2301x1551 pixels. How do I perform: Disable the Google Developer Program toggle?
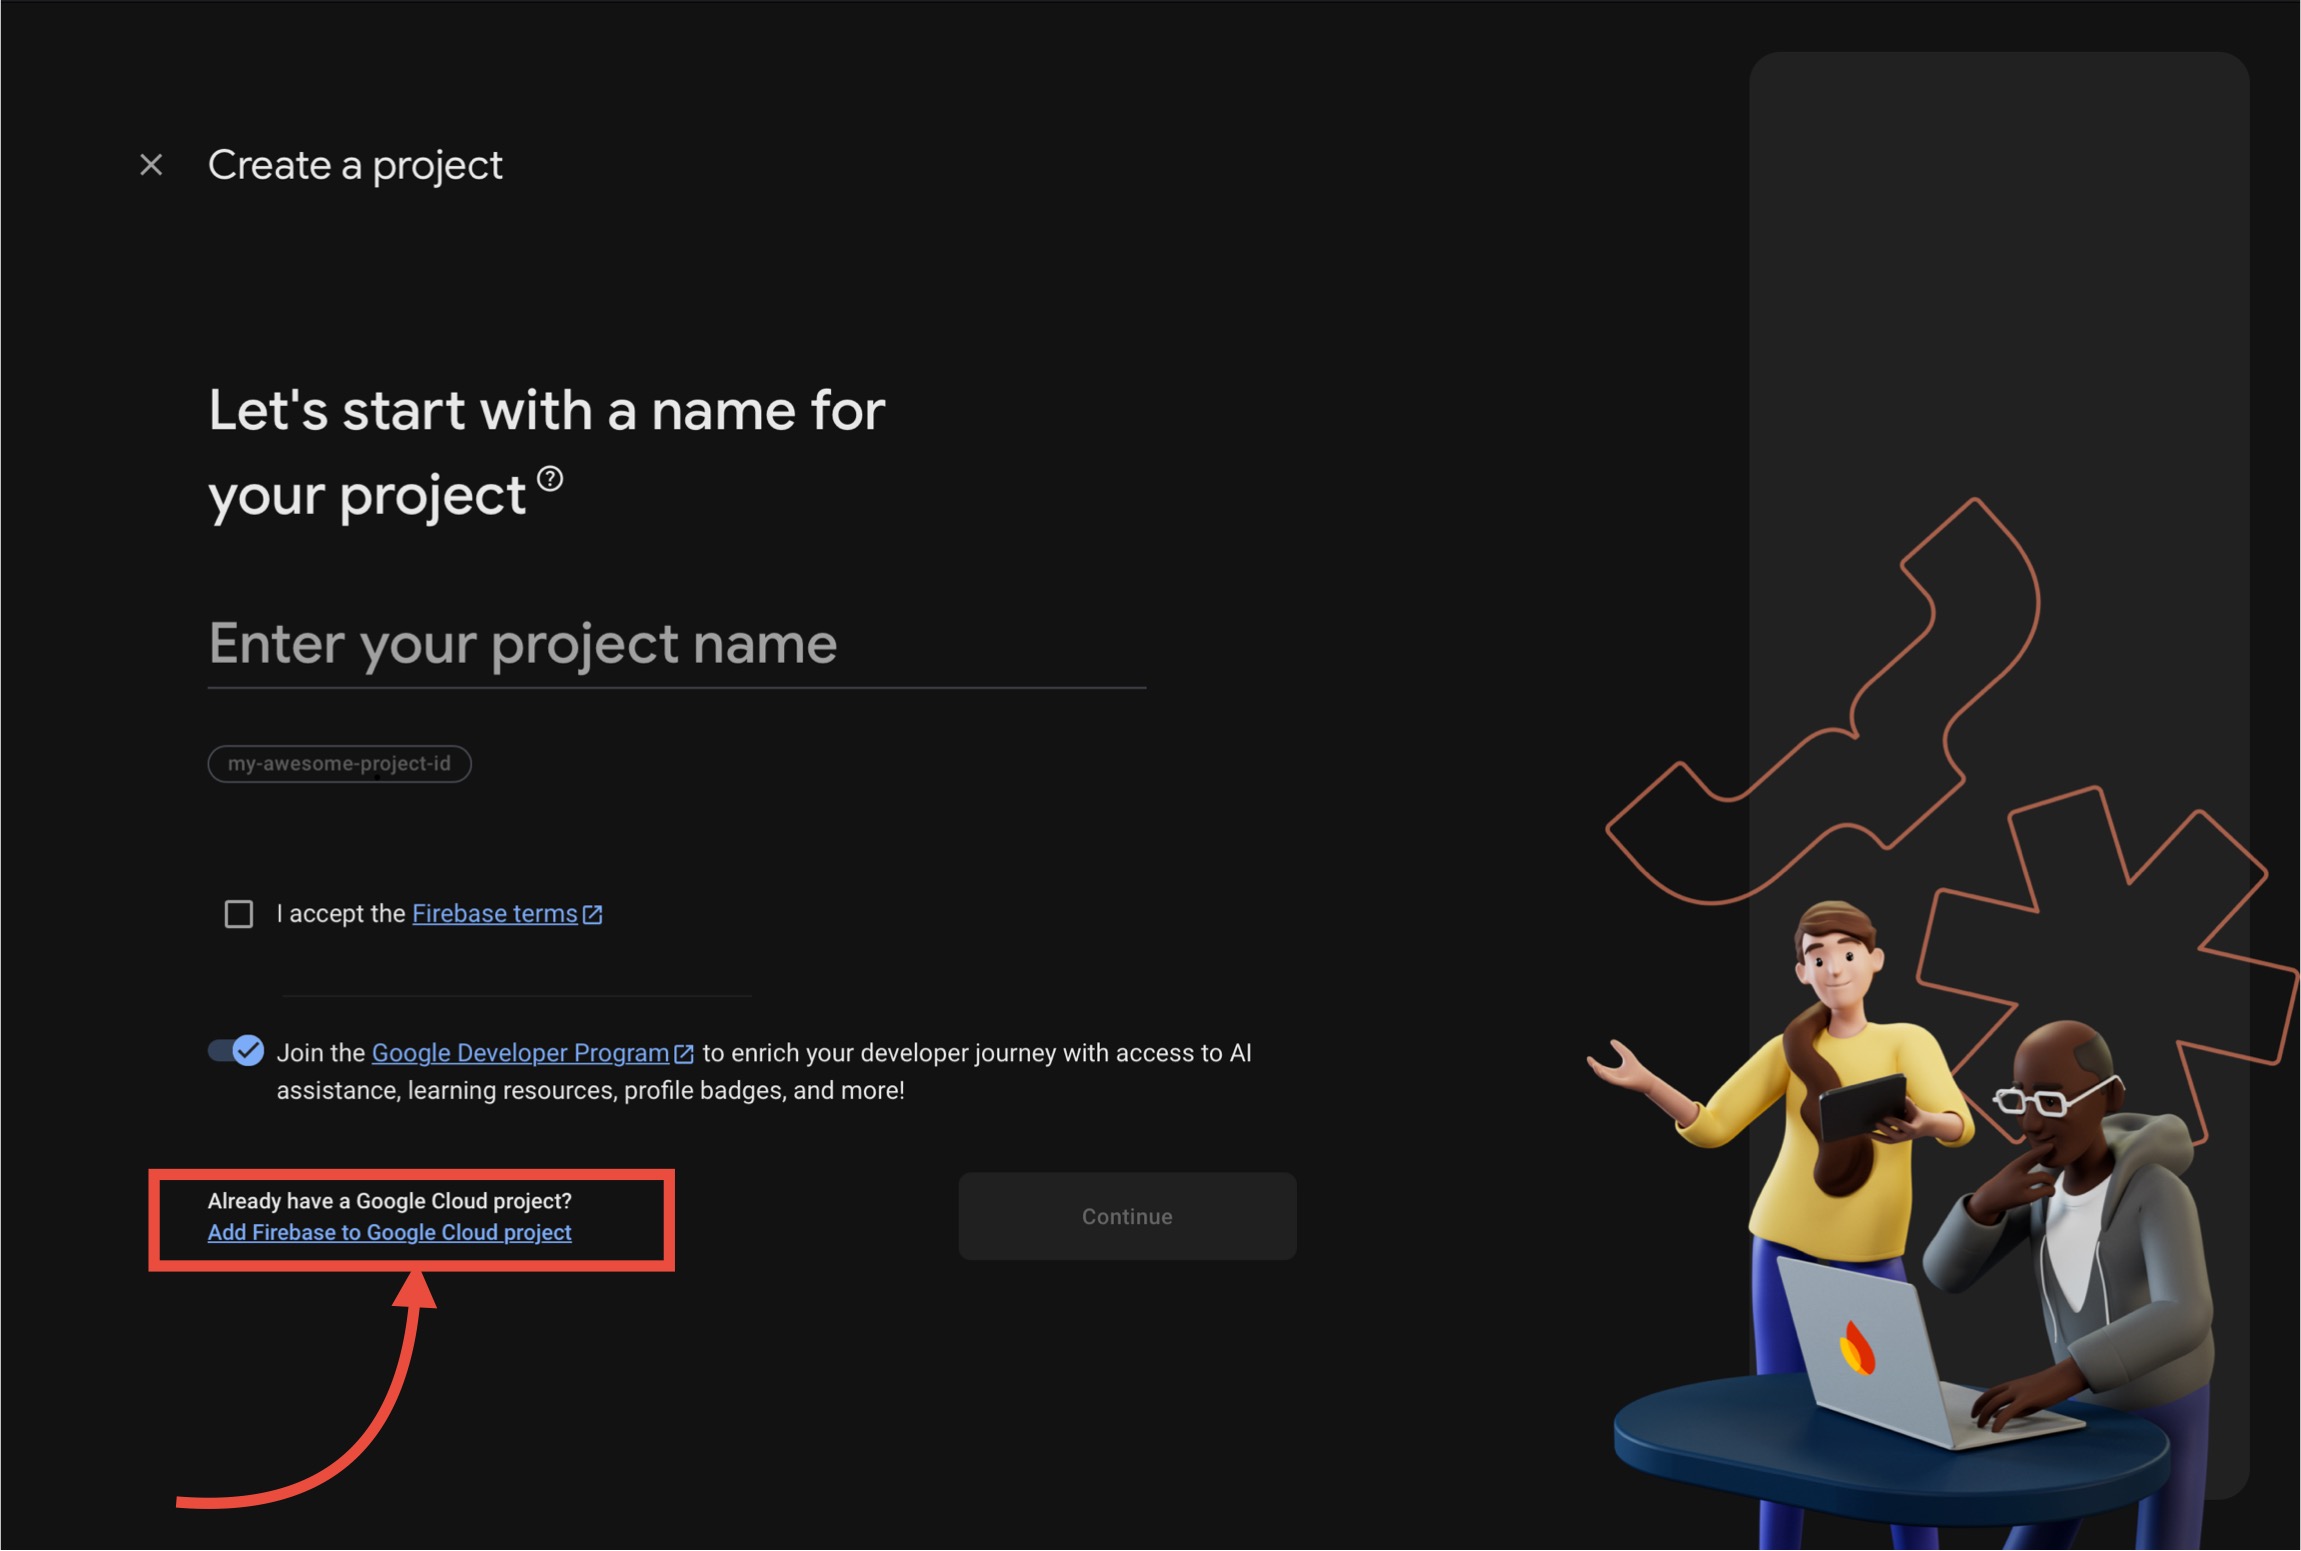(236, 1051)
